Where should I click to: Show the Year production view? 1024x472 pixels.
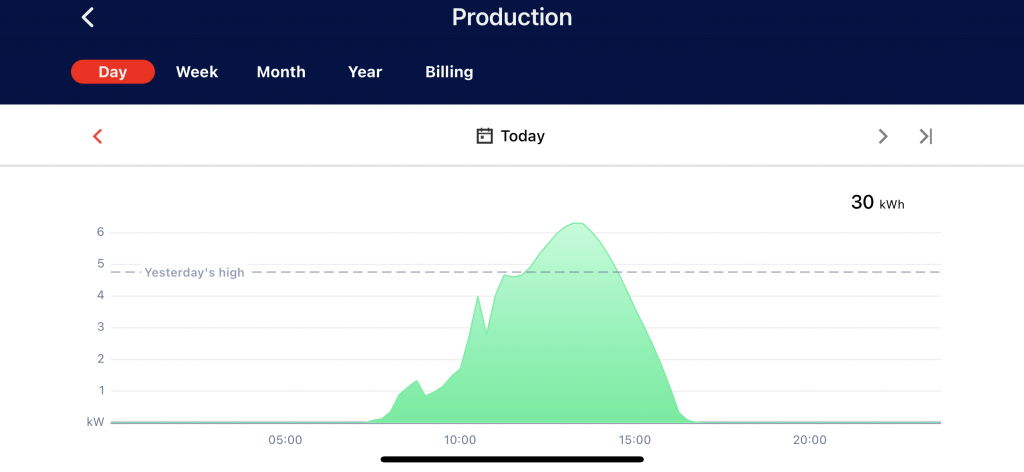coord(365,72)
